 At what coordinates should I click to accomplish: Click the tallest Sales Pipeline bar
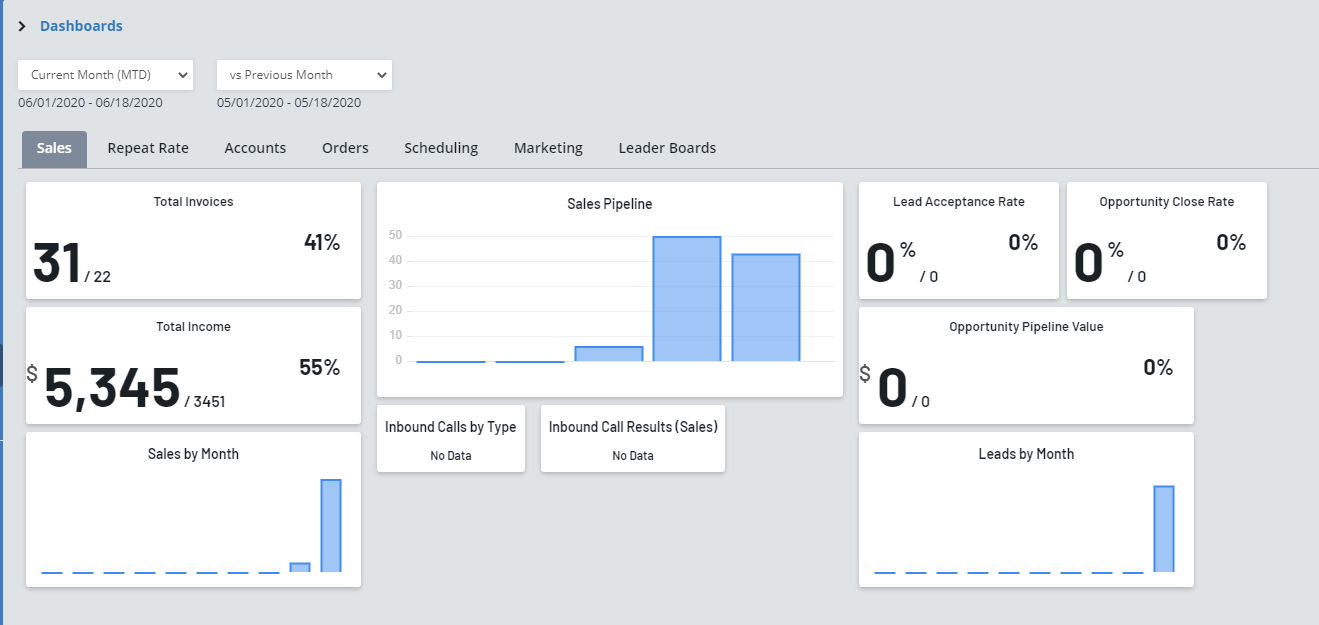tap(687, 298)
